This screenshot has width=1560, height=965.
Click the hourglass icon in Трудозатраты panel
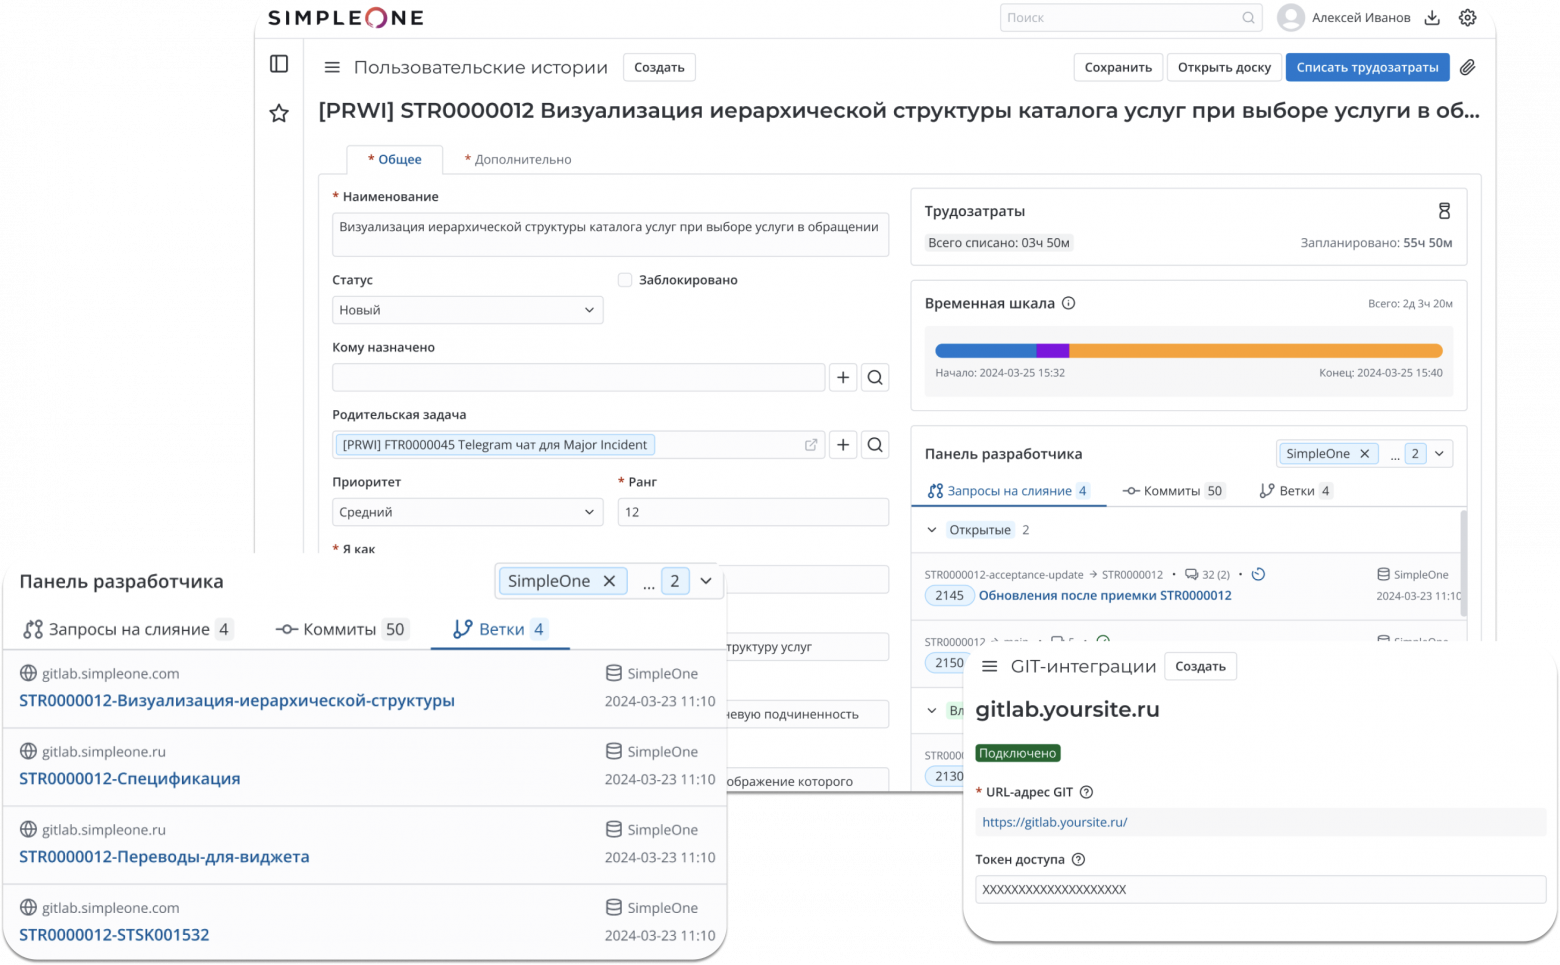coord(1444,211)
